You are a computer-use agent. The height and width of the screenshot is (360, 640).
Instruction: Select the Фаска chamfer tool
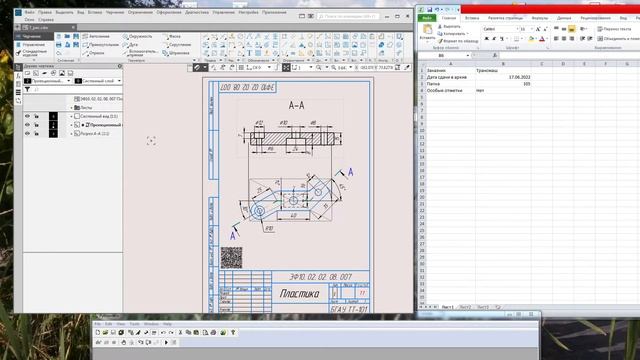pos(172,36)
